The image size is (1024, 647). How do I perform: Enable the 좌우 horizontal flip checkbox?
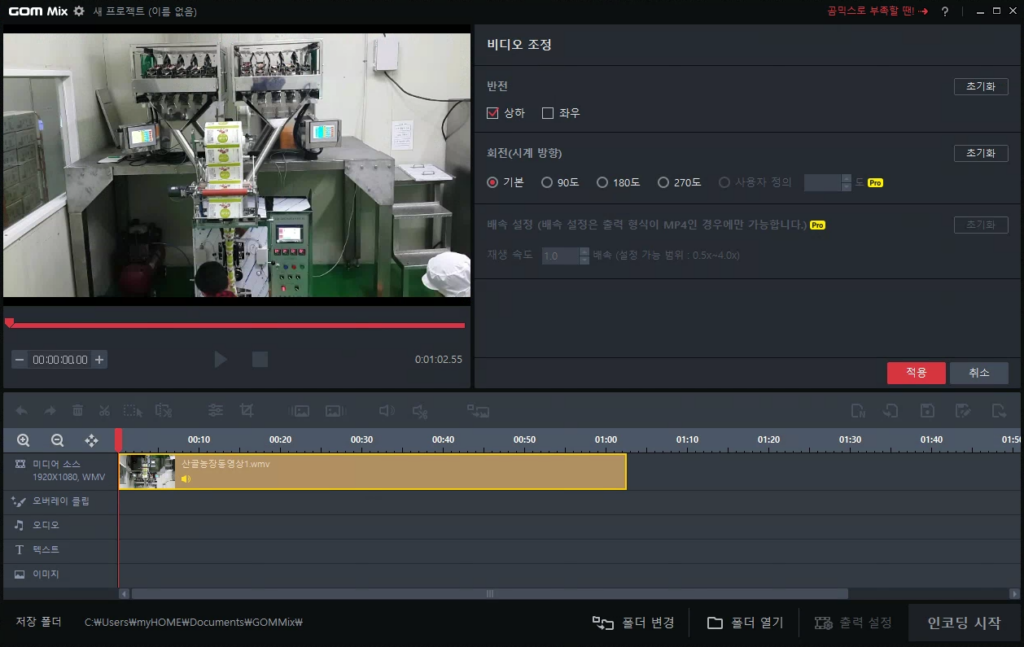547,113
